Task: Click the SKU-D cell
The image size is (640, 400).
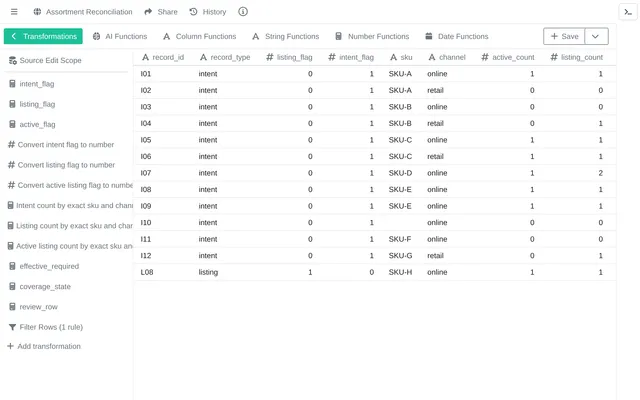Action: click(400, 173)
